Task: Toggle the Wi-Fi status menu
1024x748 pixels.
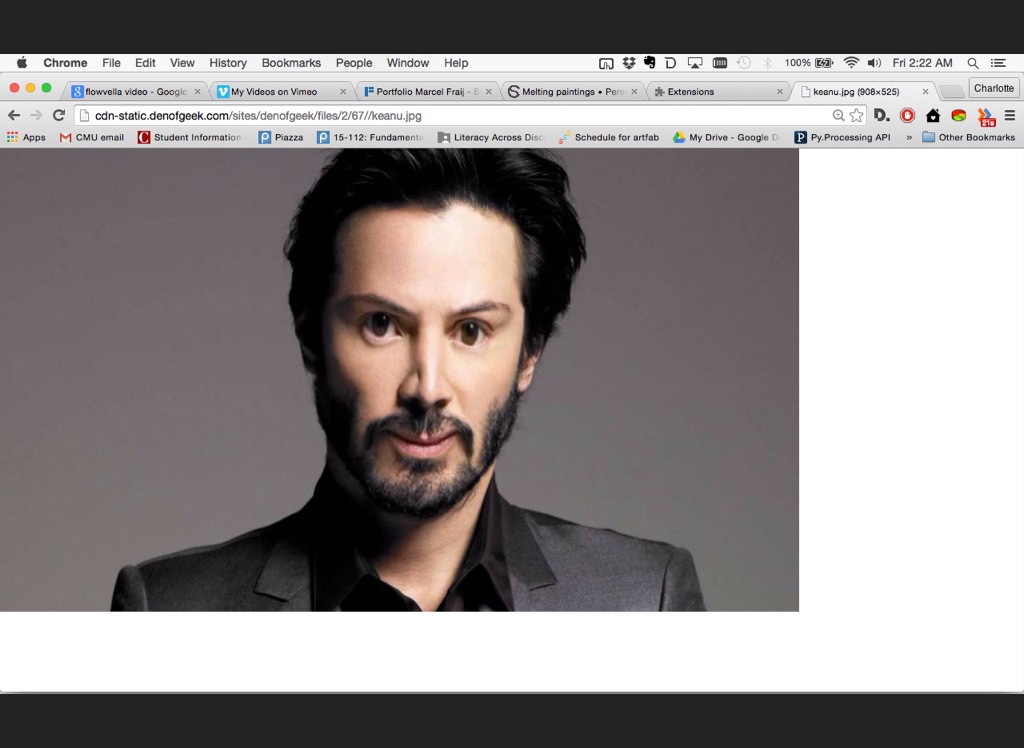Action: click(851, 63)
